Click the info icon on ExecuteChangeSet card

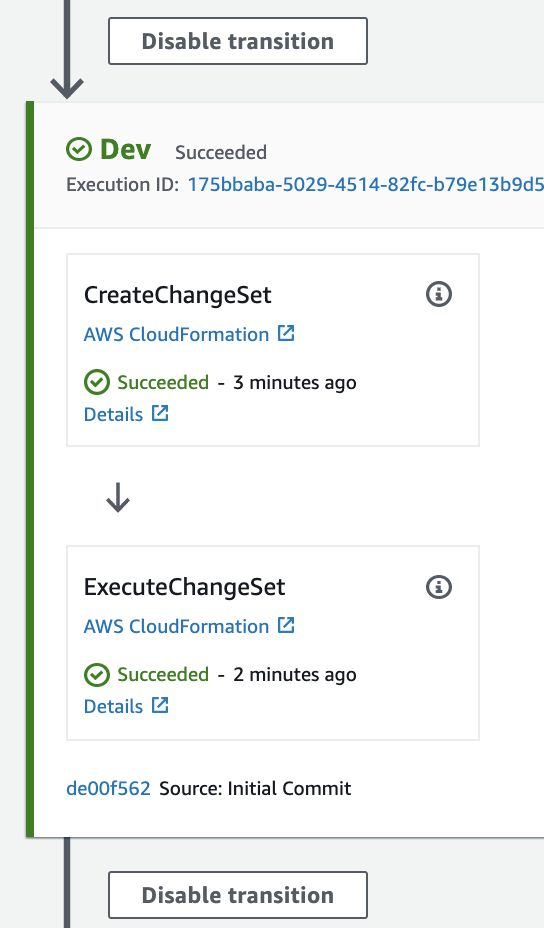439,587
